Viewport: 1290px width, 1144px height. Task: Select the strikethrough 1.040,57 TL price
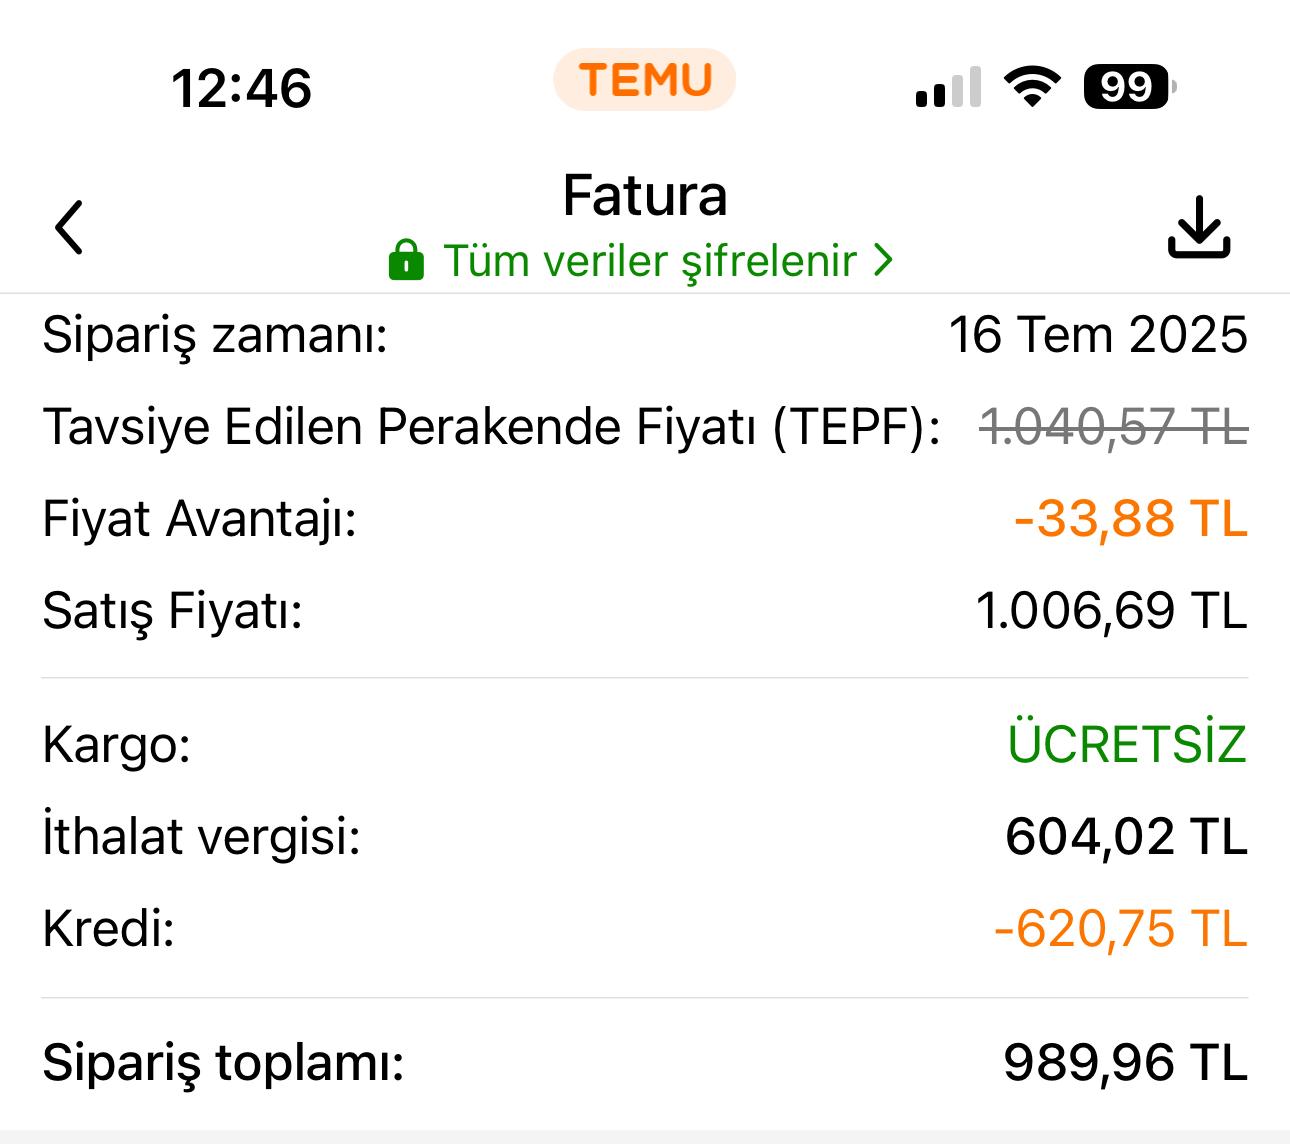pos(1114,428)
